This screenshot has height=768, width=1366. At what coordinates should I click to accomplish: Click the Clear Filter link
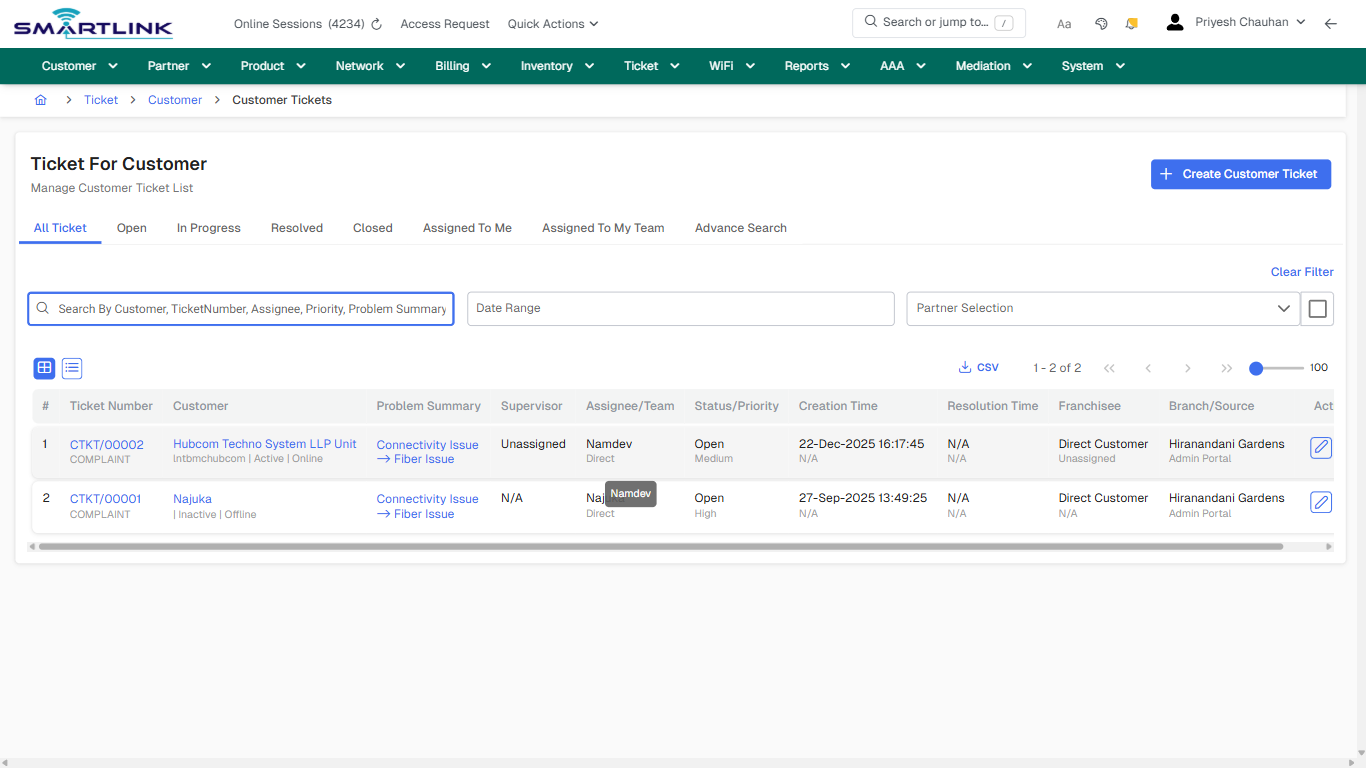pyautogui.click(x=1301, y=271)
